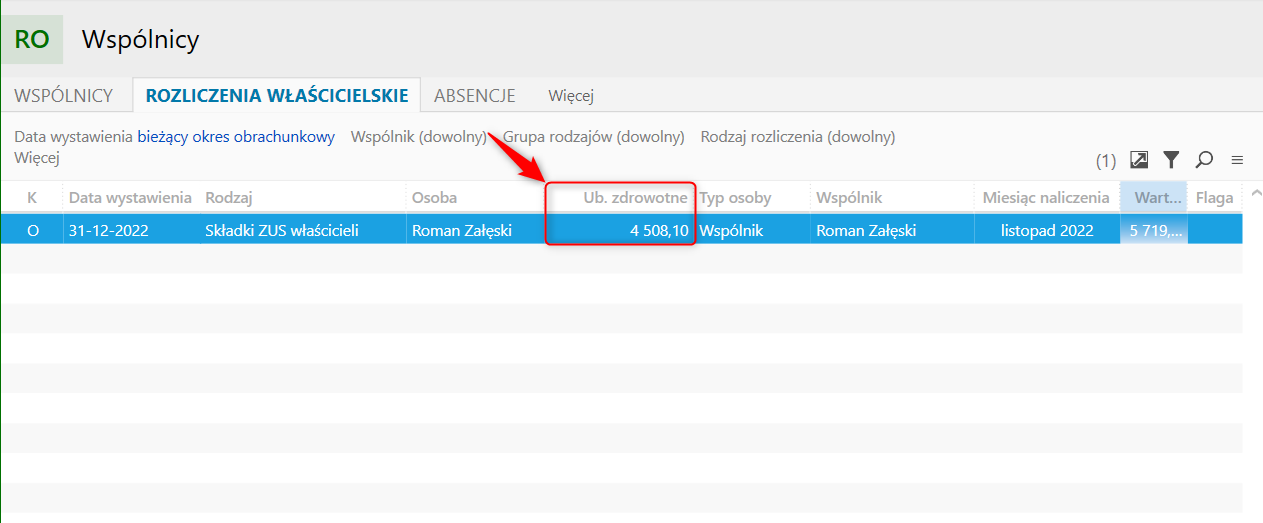Open the Grupa rodzajów (dowolny) filter
The height and width of the screenshot is (523, 1263).
[x=593, y=137]
